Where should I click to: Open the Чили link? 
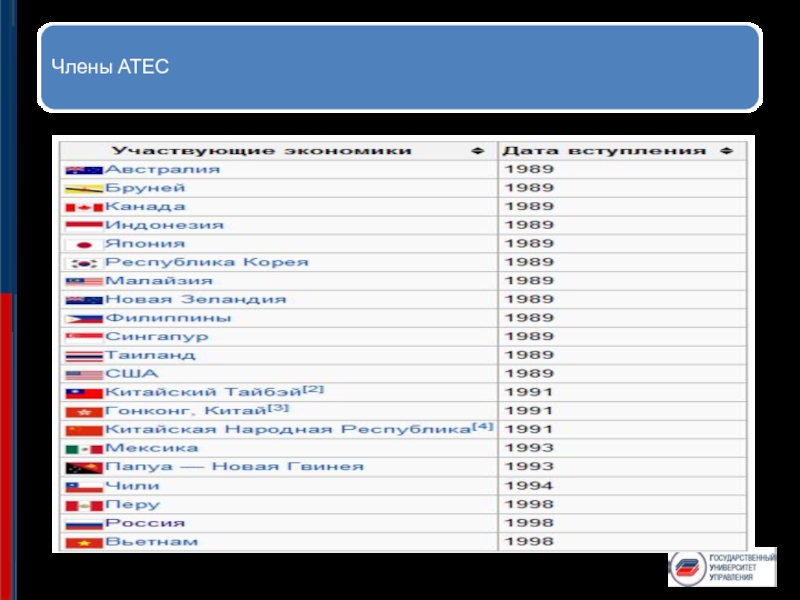[x=132, y=486]
